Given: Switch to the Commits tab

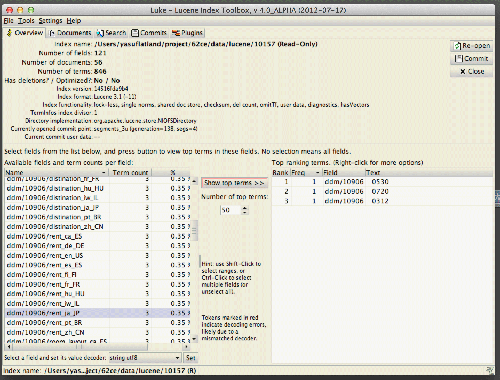Looking at the screenshot, I should tap(149, 33).
